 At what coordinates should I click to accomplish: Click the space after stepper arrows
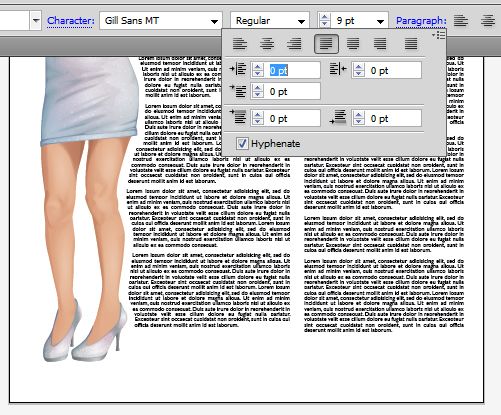pos(359,118)
